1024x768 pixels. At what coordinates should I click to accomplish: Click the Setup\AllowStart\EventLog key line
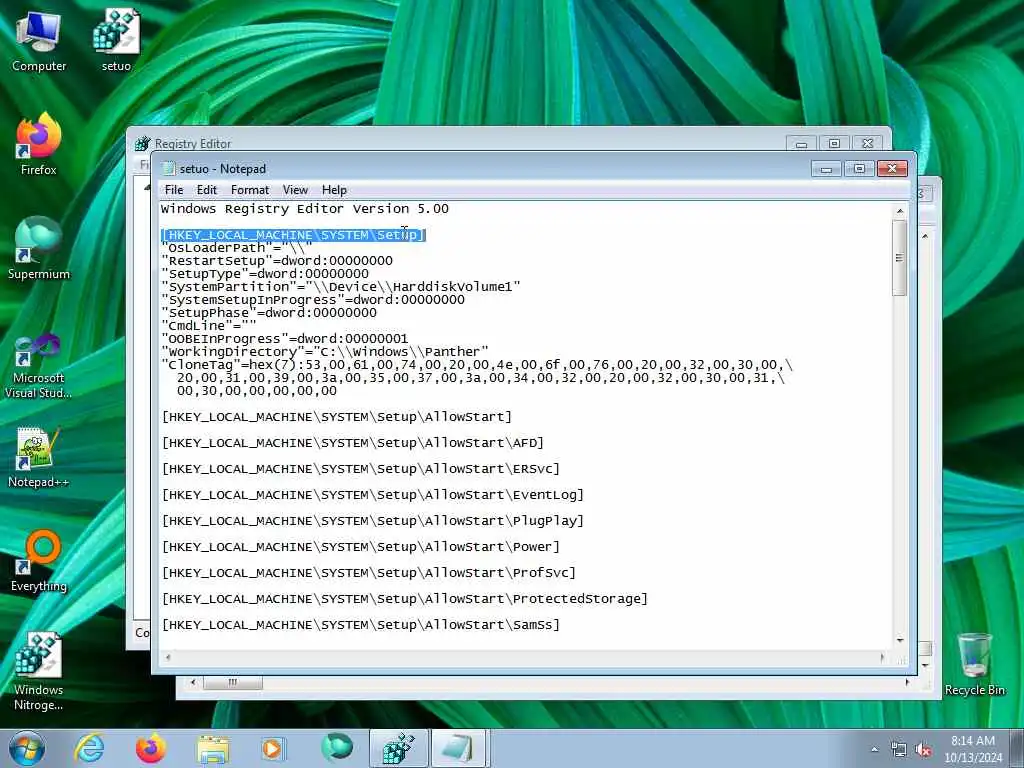[373, 495]
